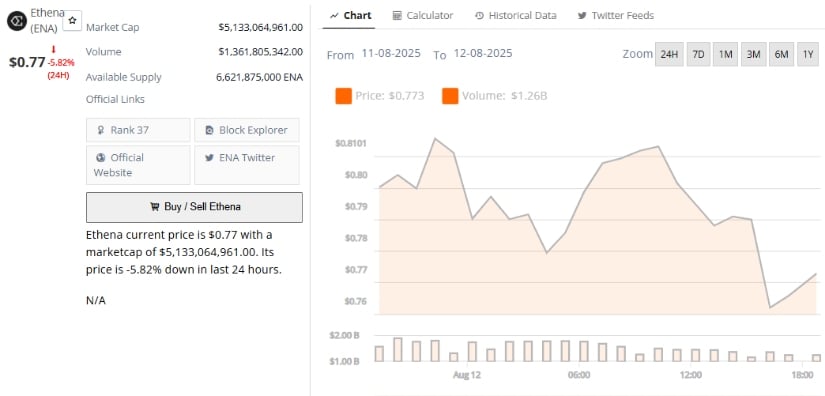
Task: Visit the Official Website link
Action: (138, 165)
